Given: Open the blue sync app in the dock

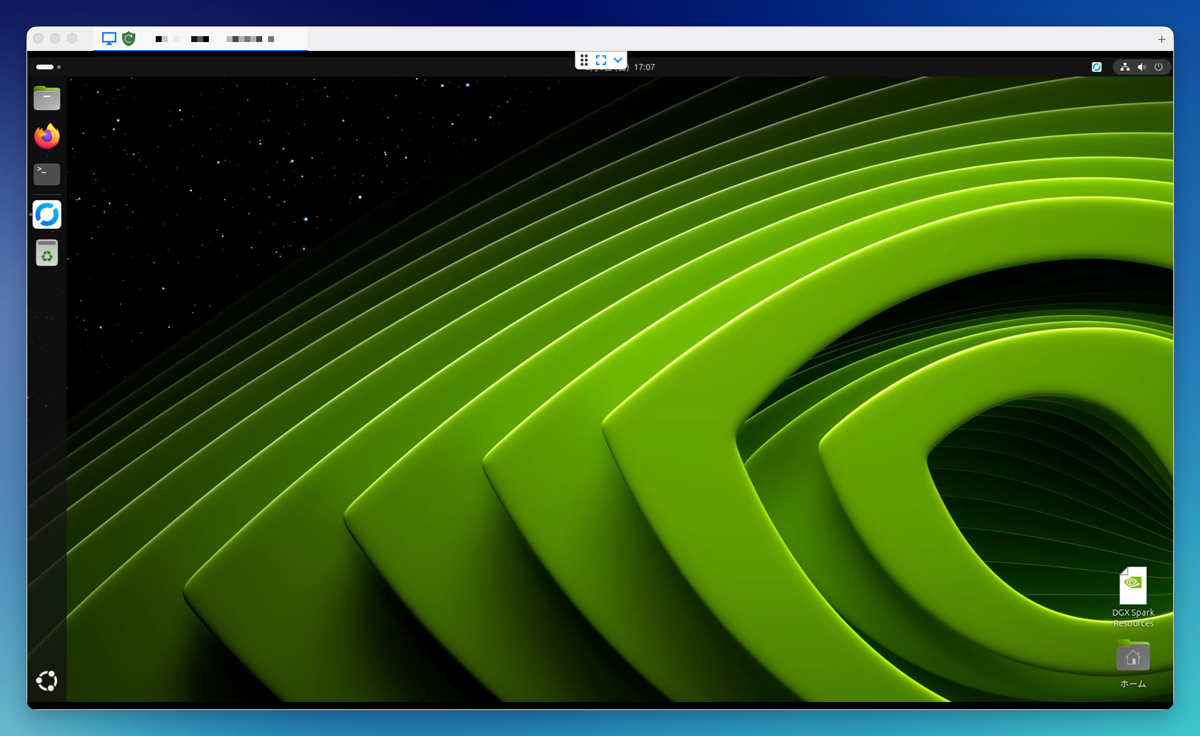Looking at the screenshot, I should [47, 214].
